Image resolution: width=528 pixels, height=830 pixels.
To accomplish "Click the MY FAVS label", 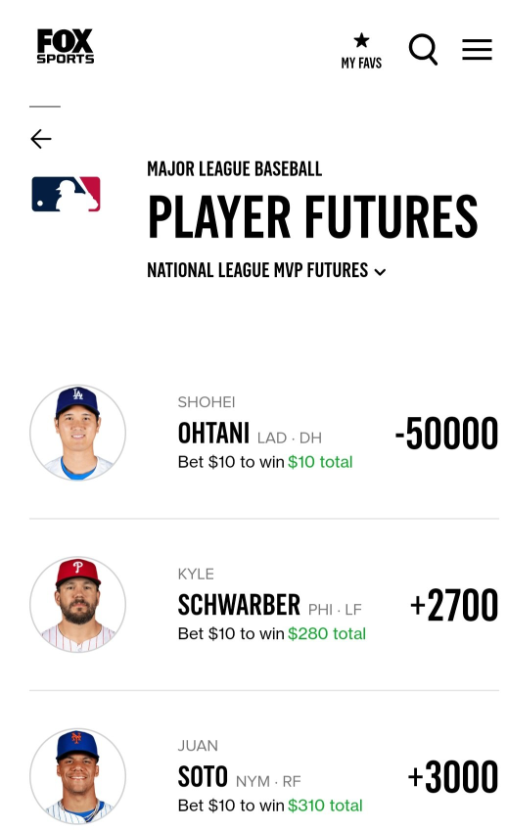I will click(362, 63).
